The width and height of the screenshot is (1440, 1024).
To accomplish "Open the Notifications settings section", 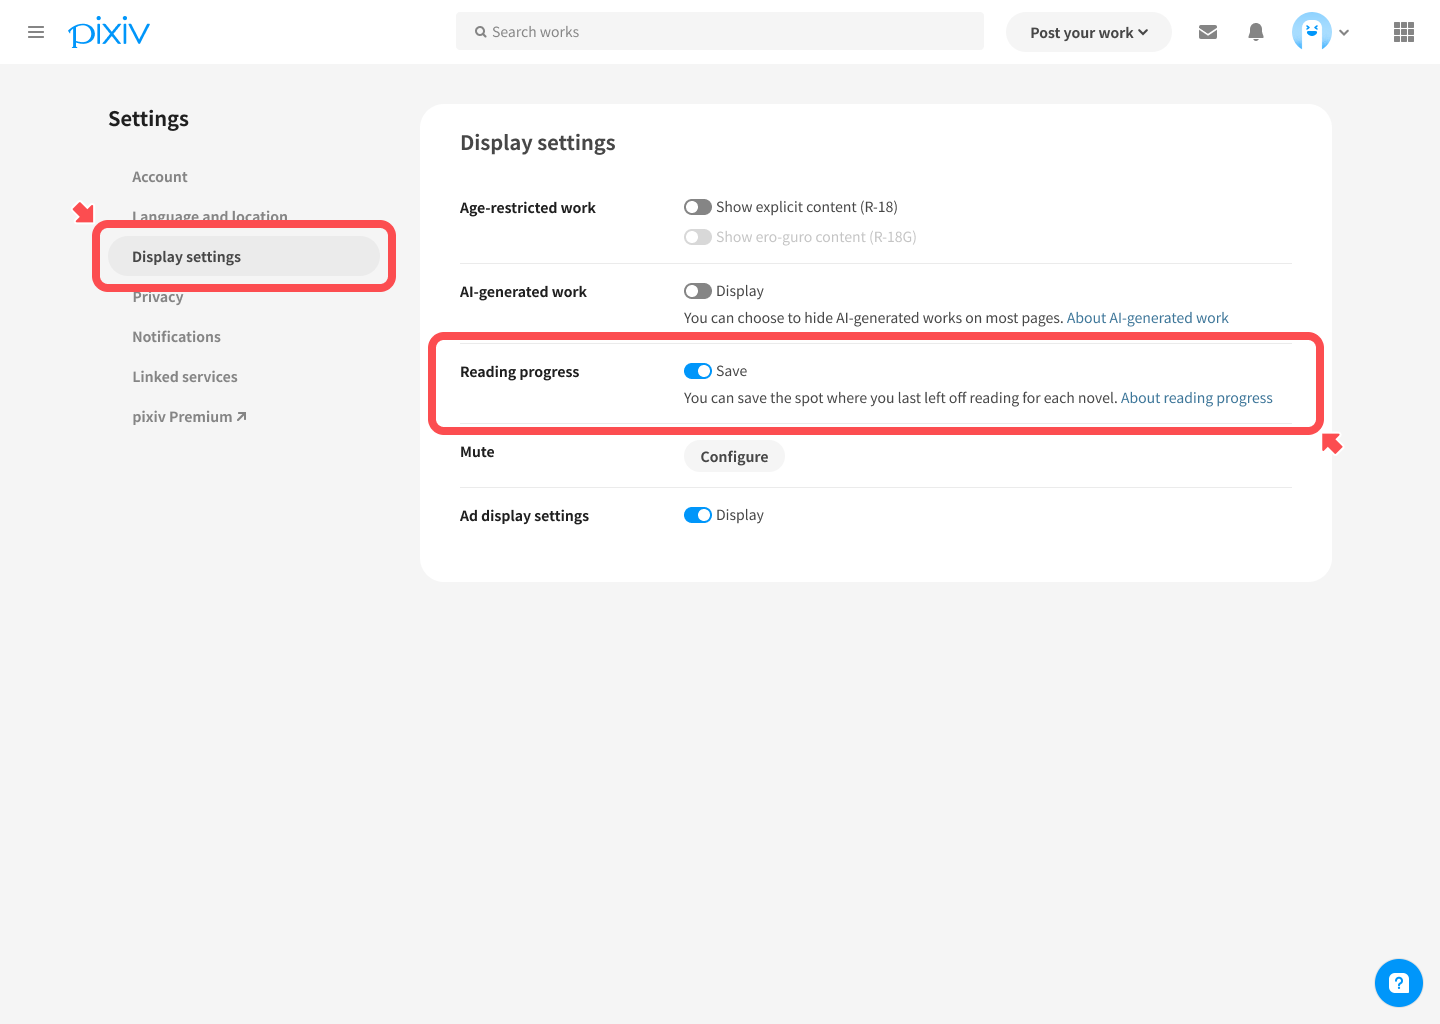I will 176,336.
